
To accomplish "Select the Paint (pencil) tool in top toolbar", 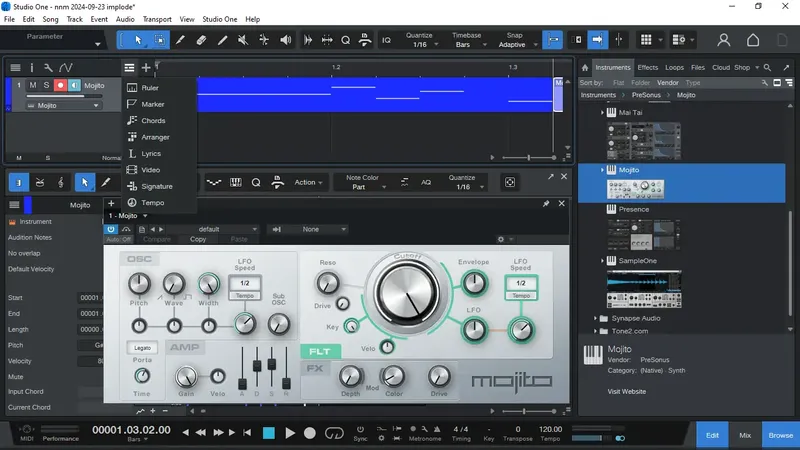I will point(180,40).
